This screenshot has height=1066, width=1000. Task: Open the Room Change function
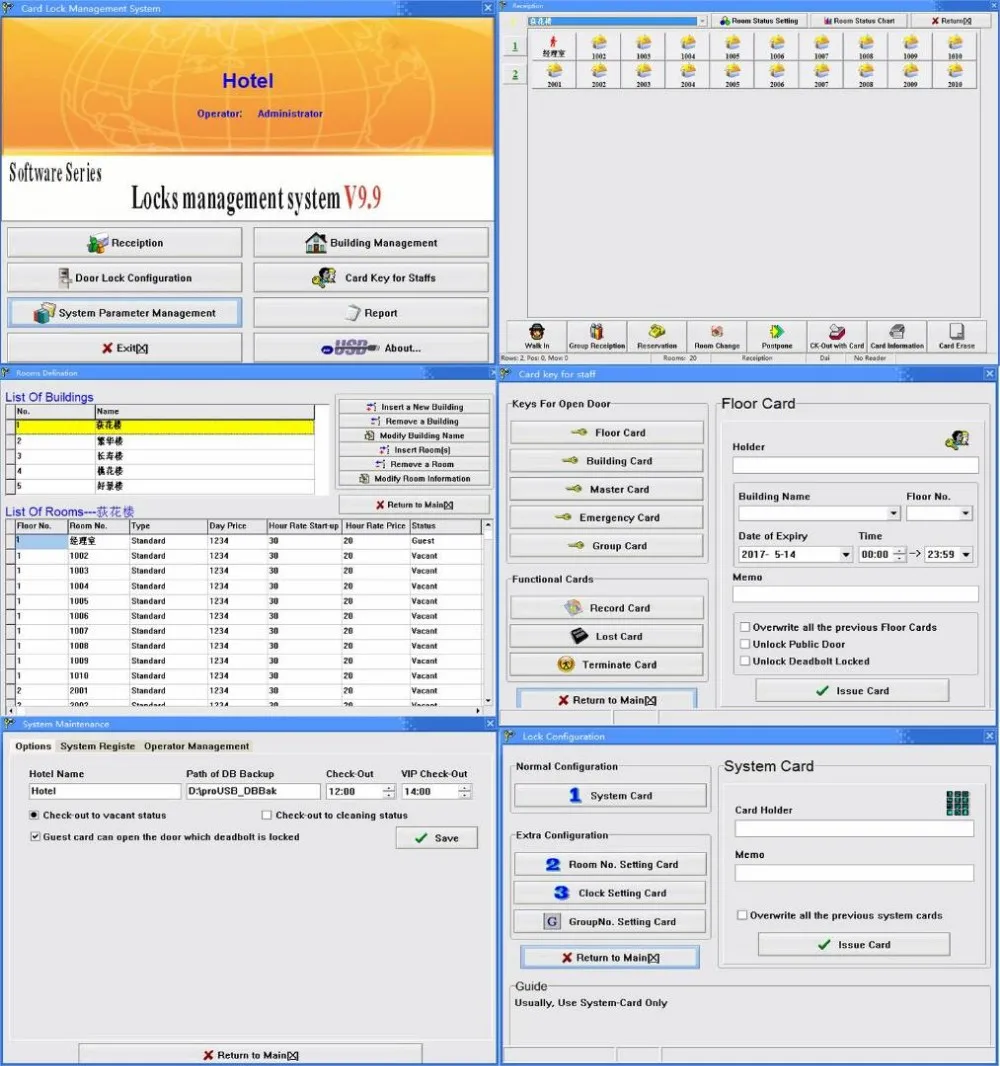coord(716,335)
